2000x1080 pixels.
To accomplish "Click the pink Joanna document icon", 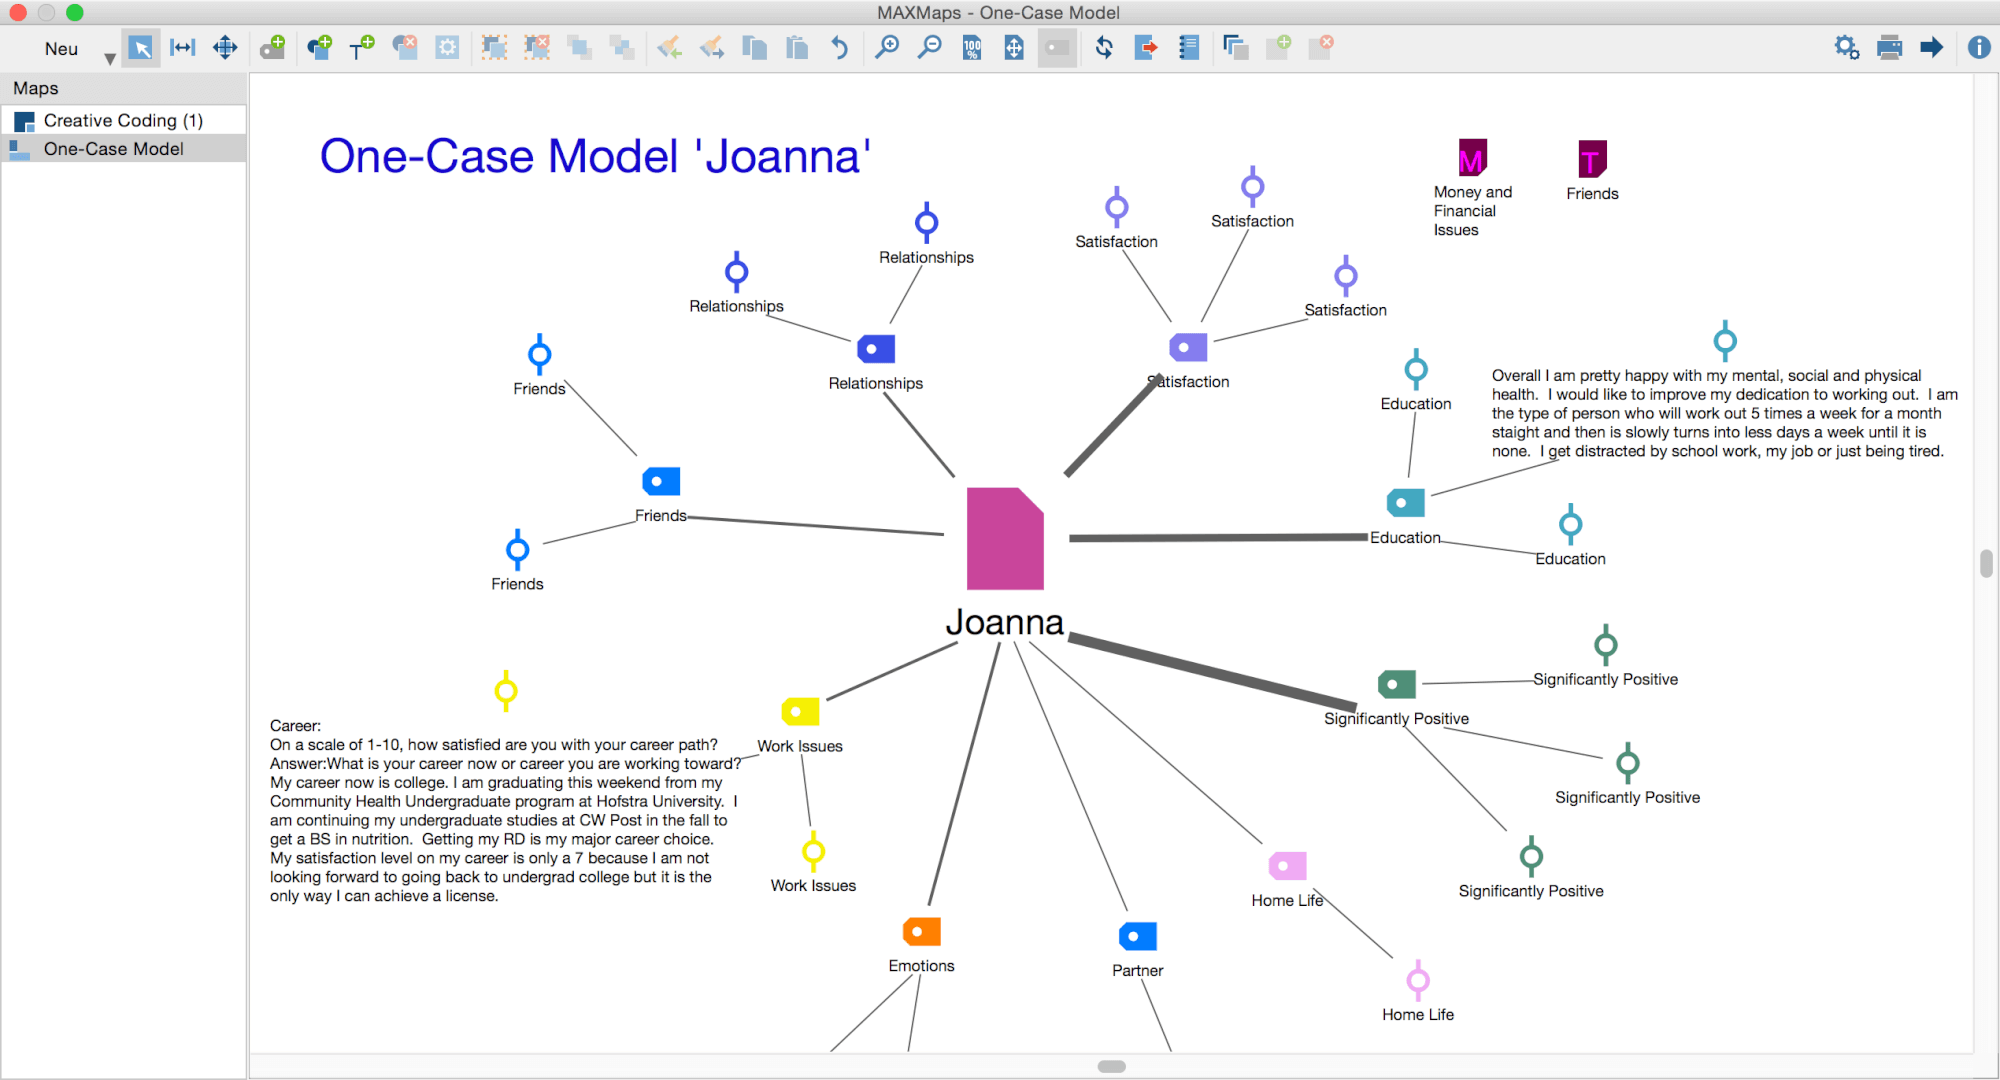I will (x=1005, y=538).
